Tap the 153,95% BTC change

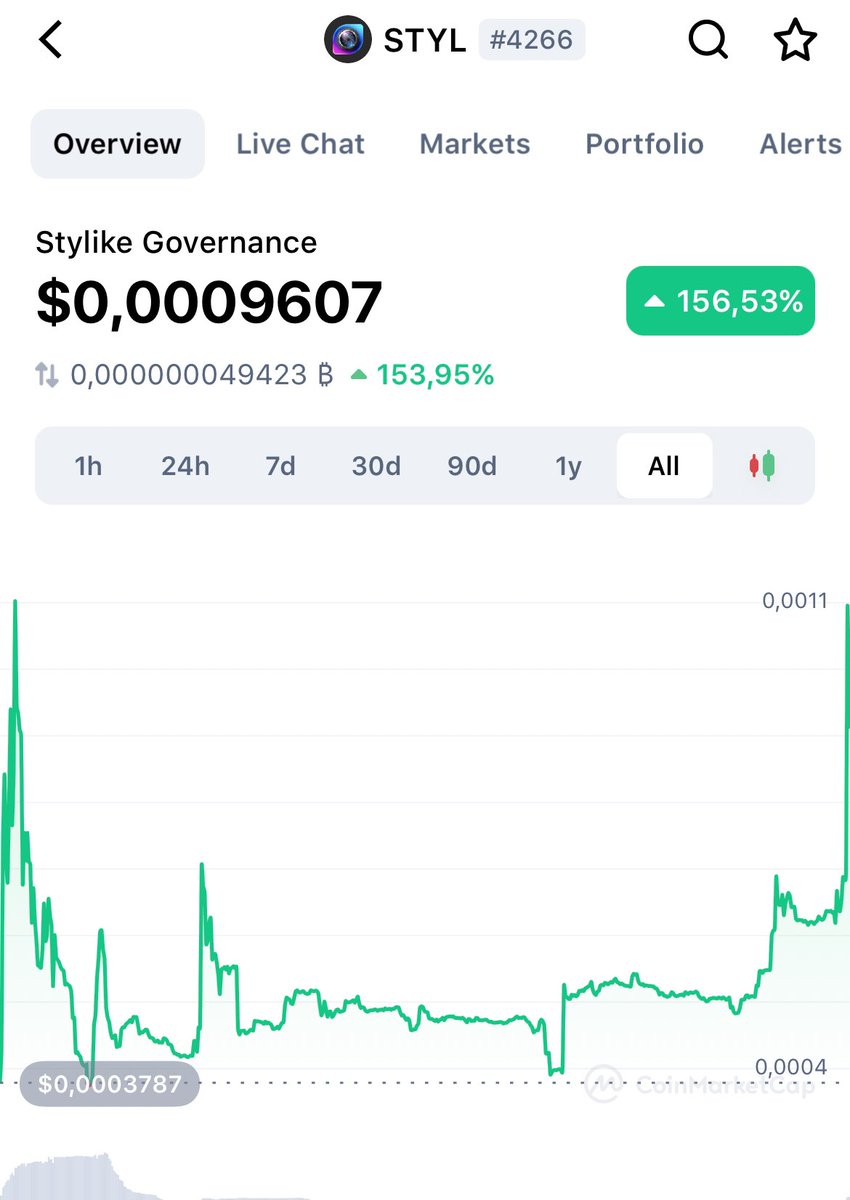[x=422, y=376]
